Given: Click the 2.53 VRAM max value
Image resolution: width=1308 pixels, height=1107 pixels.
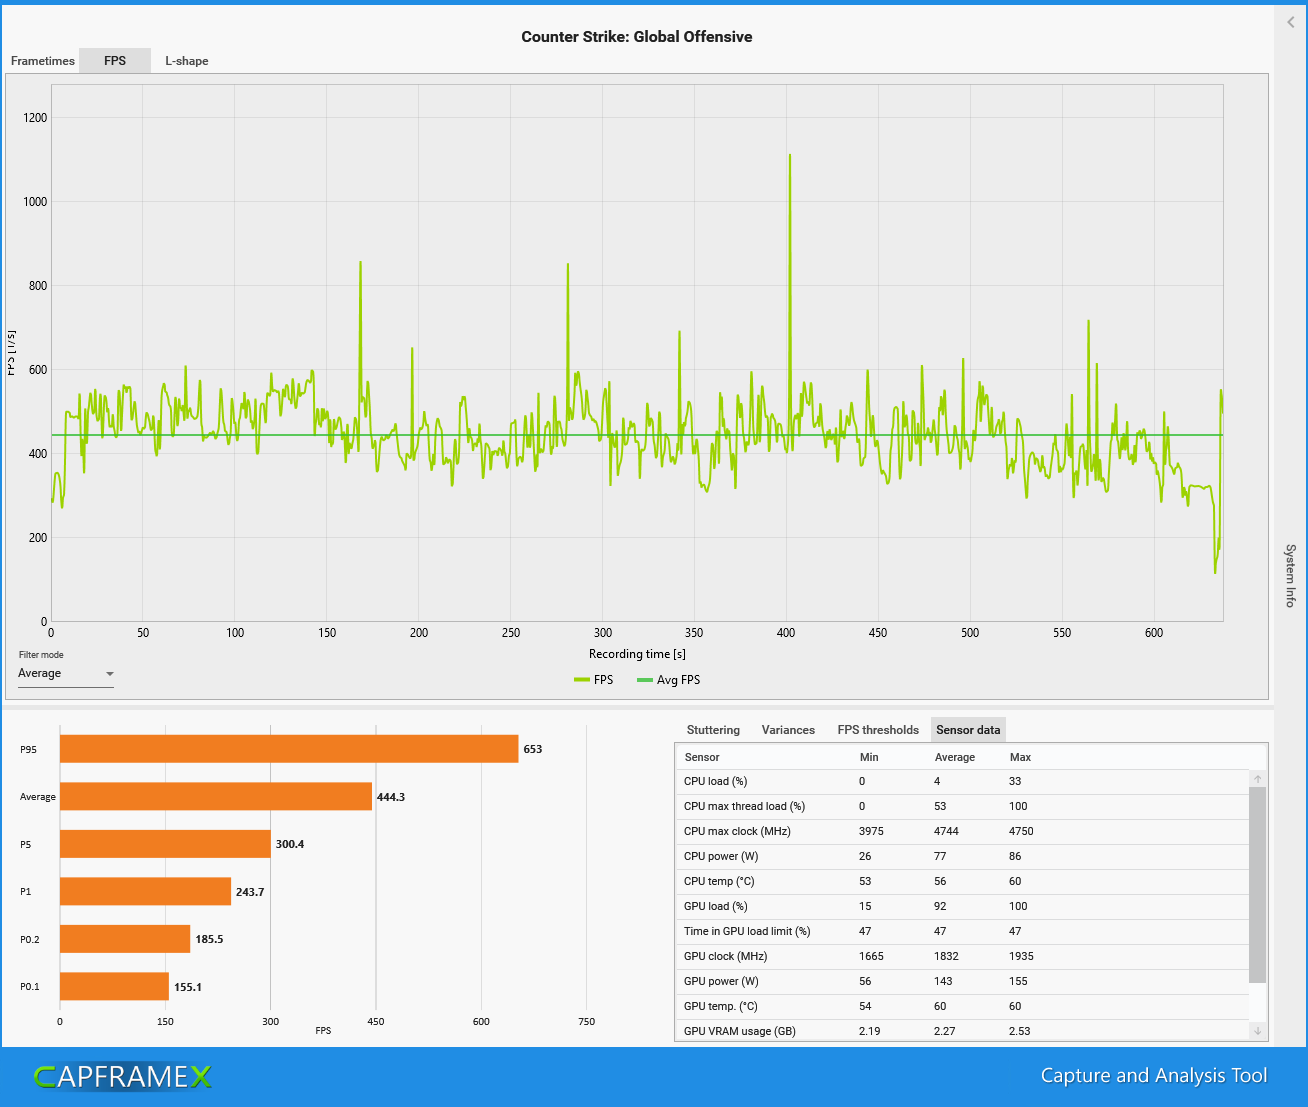Looking at the screenshot, I should click(x=1020, y=1031).
